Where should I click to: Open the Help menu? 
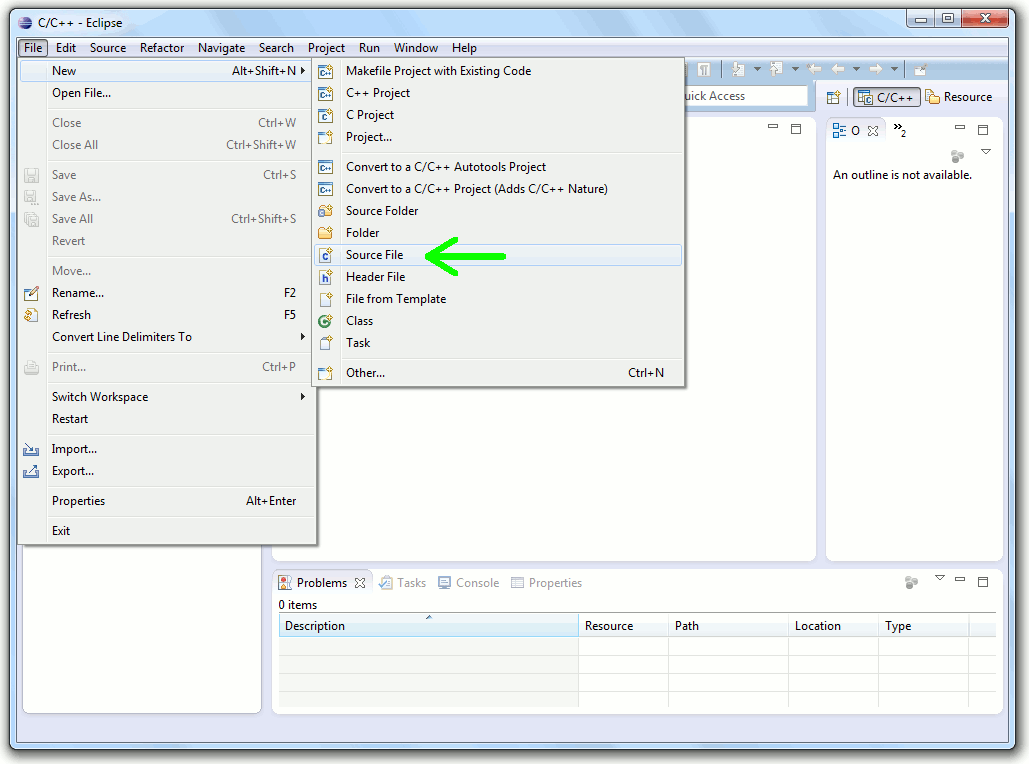tap(464, 48)
